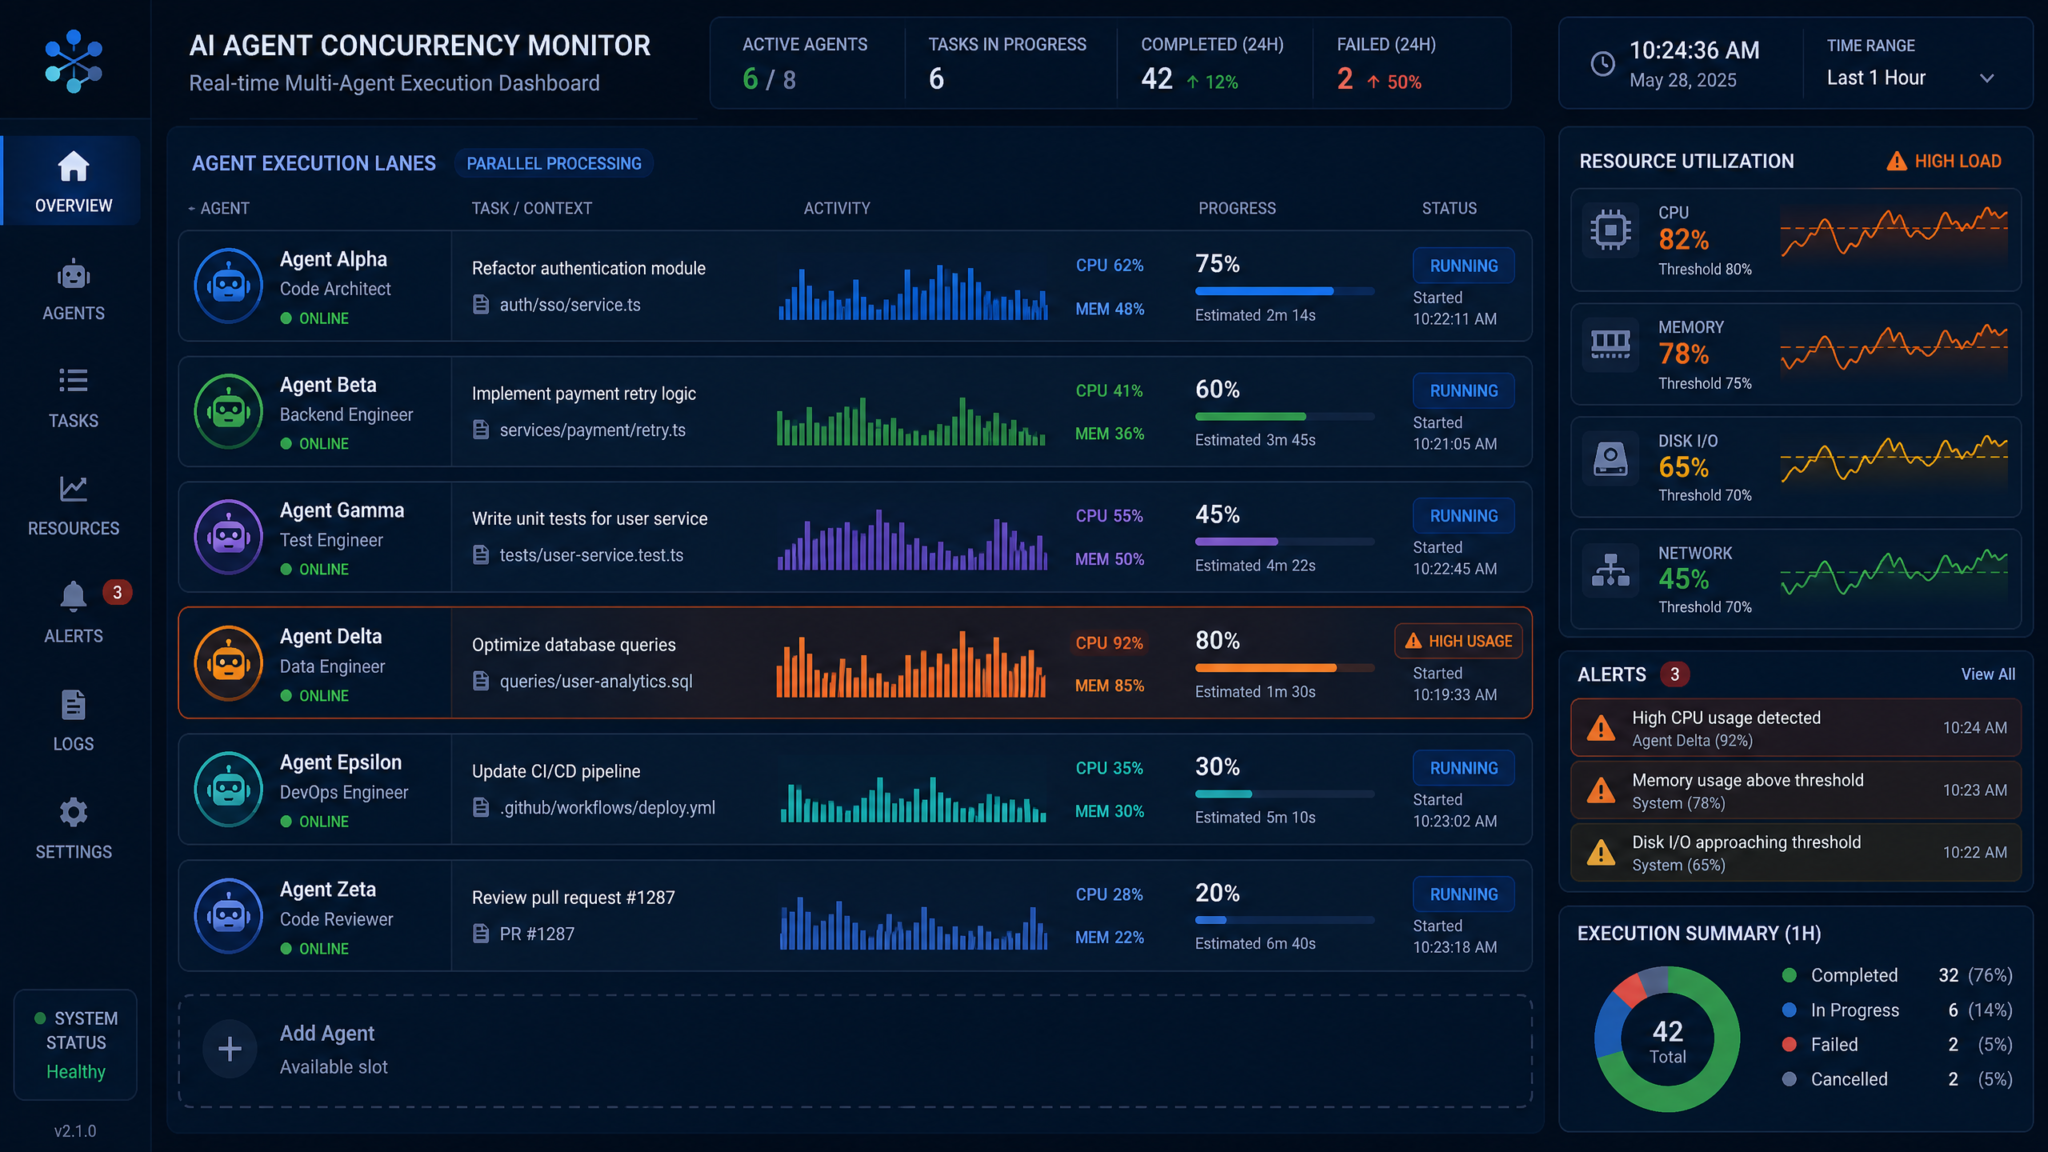Screen dimensions: 2048x1152
Task: Click the execution summary donut chart
Action: click(x=1667, y=1039)
